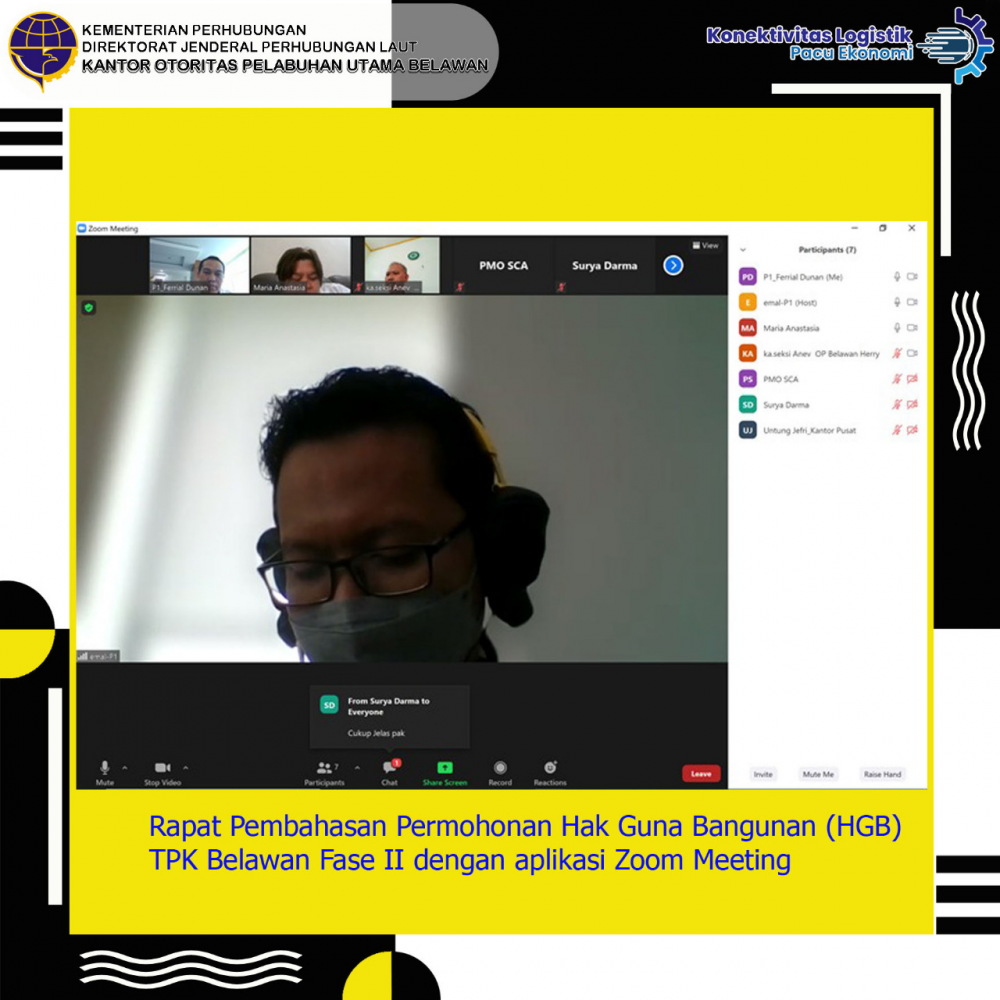Start Share Screen green button
This screenshot has width=1000, height=1000.
[x=445, y=772]
